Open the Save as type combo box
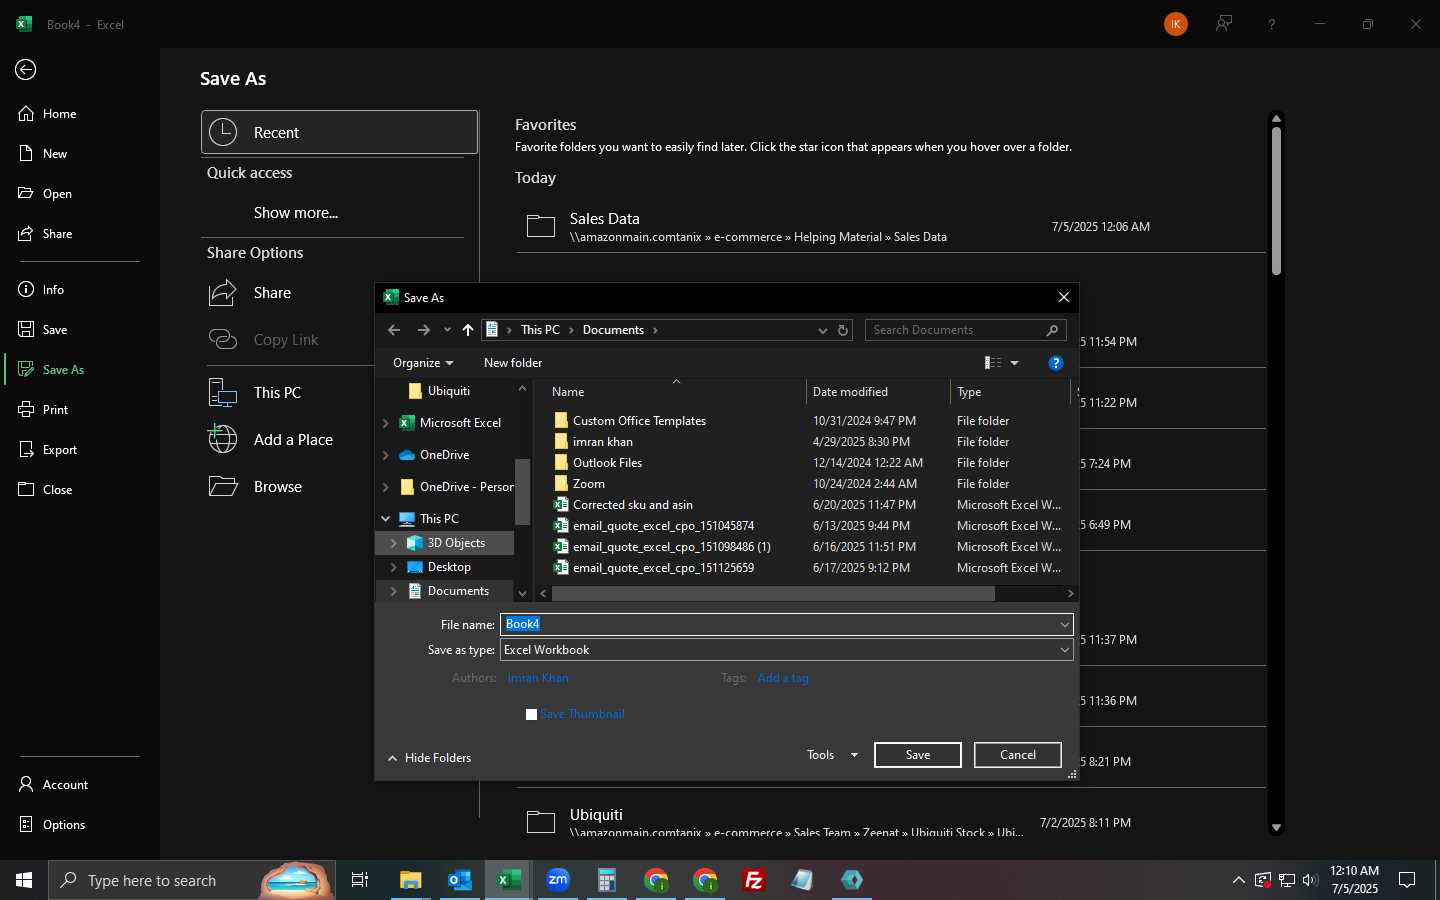This screenshot has height=900, width=1440. 787,650
